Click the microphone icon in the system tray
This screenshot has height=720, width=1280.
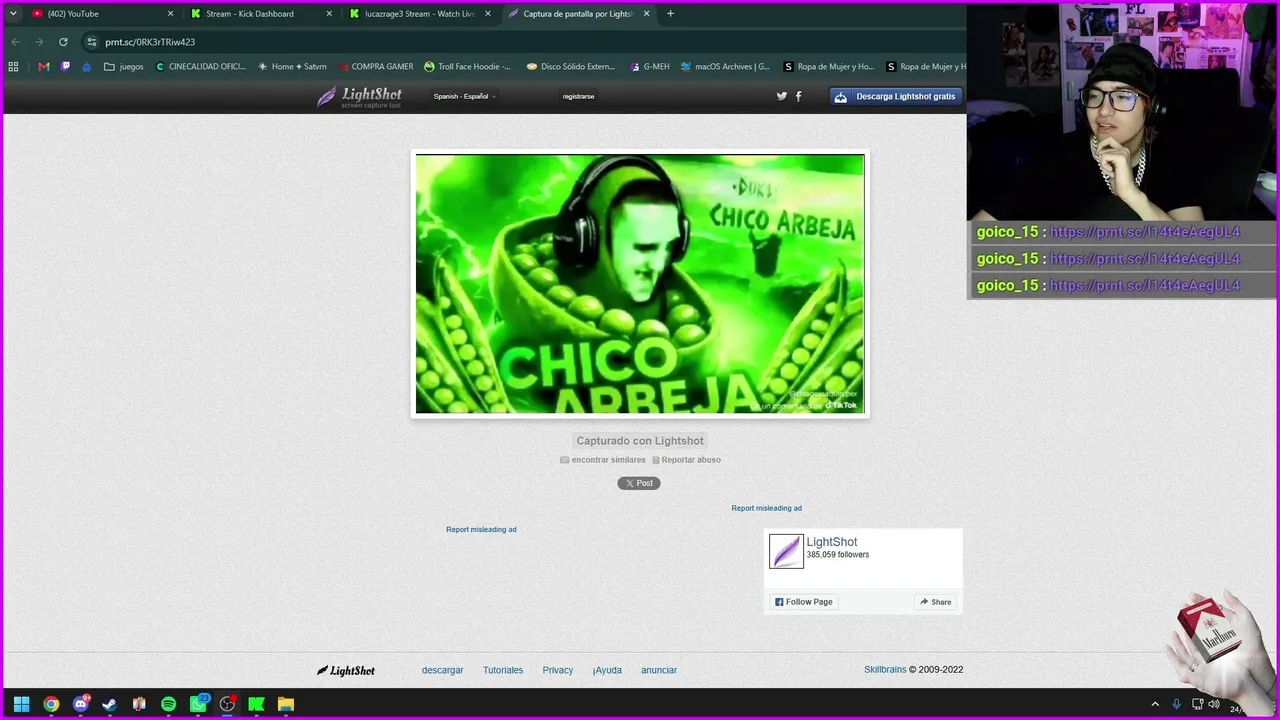click(1176, 704)
